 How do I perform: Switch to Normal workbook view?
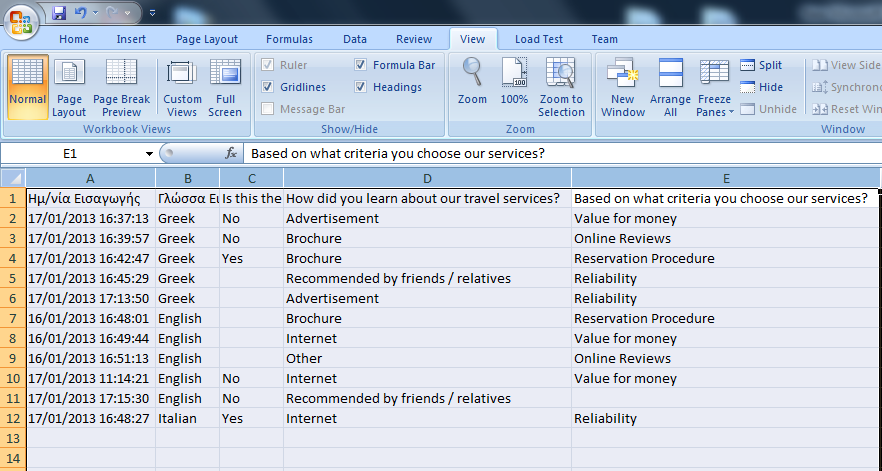tap(28, 87)
